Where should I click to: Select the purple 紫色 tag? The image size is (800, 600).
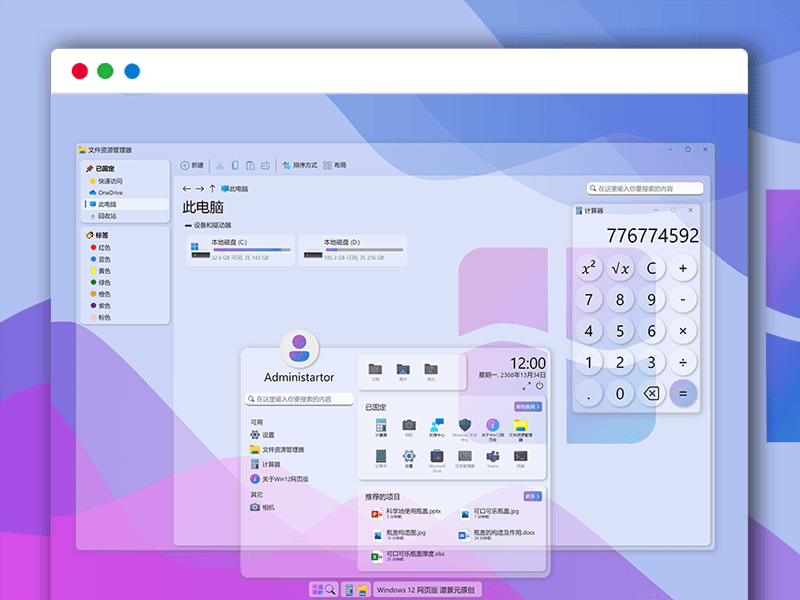(x=101, y=306)
